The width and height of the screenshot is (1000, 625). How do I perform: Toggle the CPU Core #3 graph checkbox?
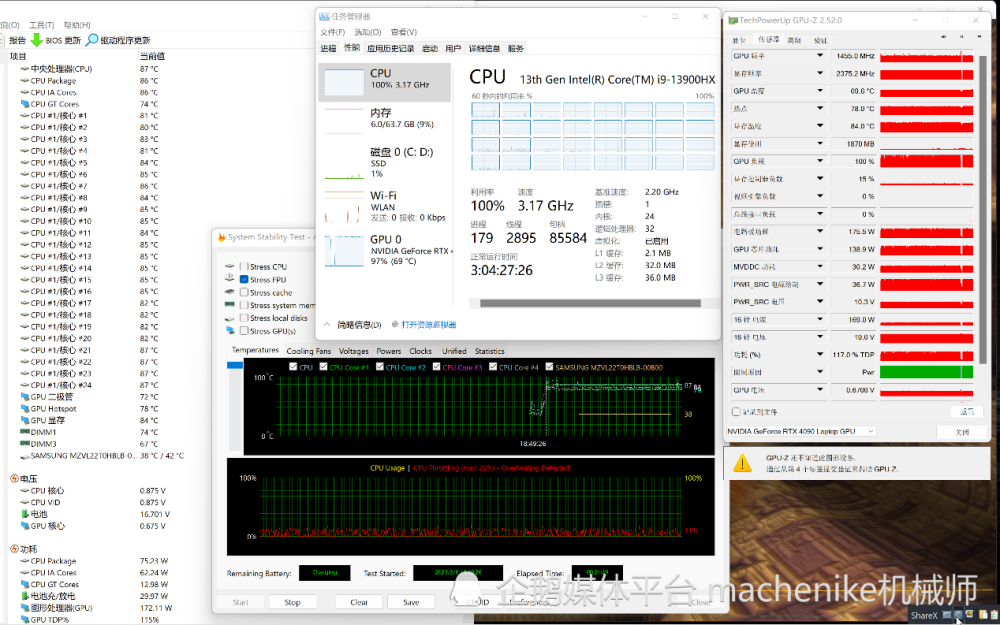(437, 367)
